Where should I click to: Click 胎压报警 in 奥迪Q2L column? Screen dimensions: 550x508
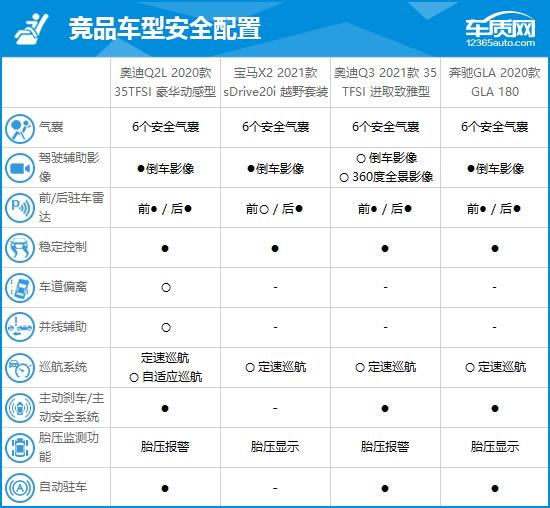coord(165,447)
